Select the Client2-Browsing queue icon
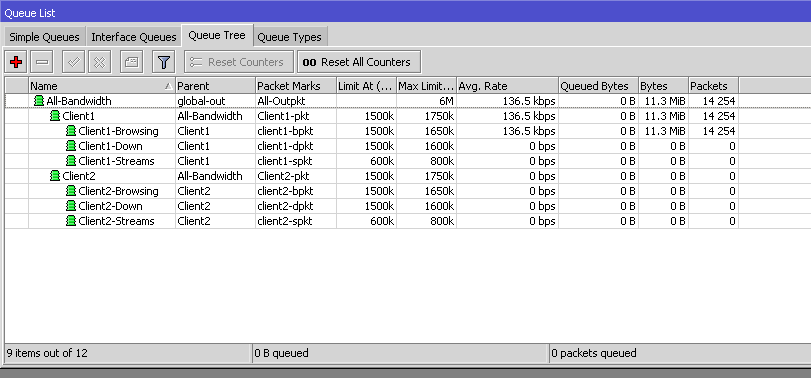This screenshot has width=811, height=378. [71, 191]
